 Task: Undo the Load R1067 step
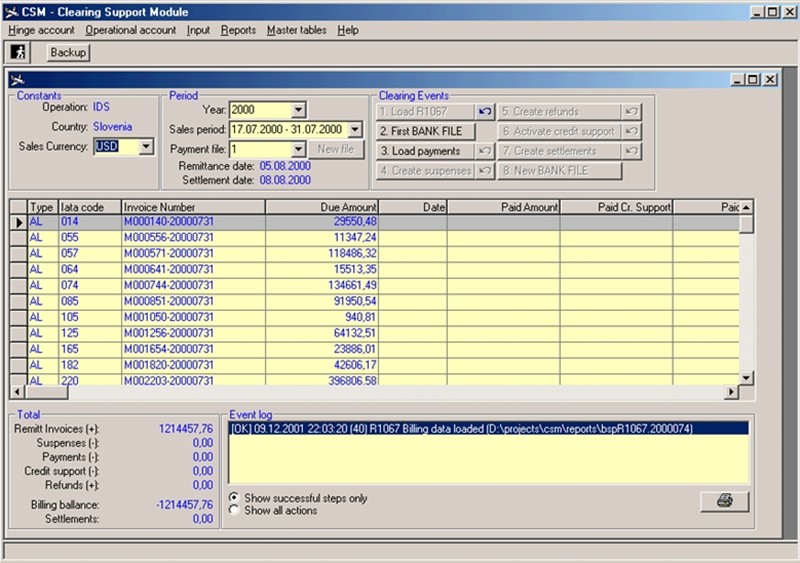pyautogui.click(x=485, y=112)
